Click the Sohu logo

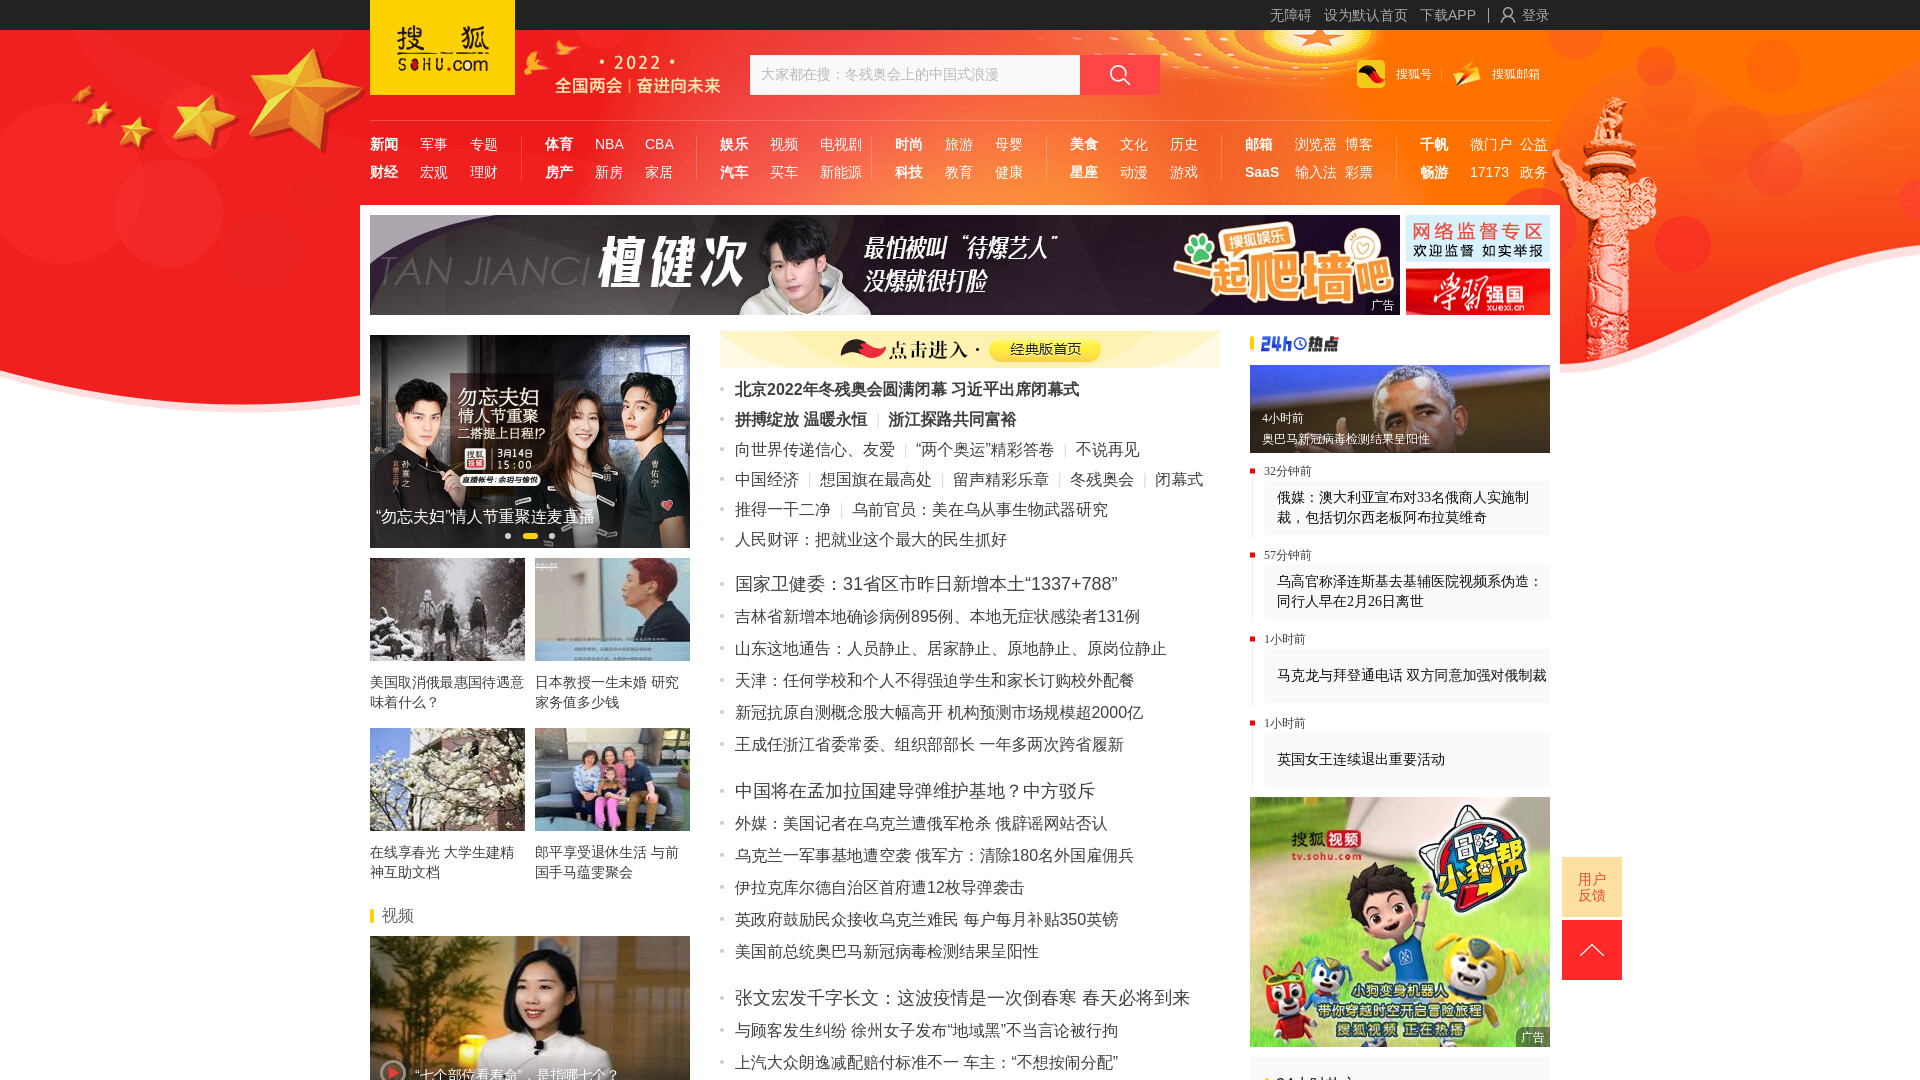click(x=442, y=48)
